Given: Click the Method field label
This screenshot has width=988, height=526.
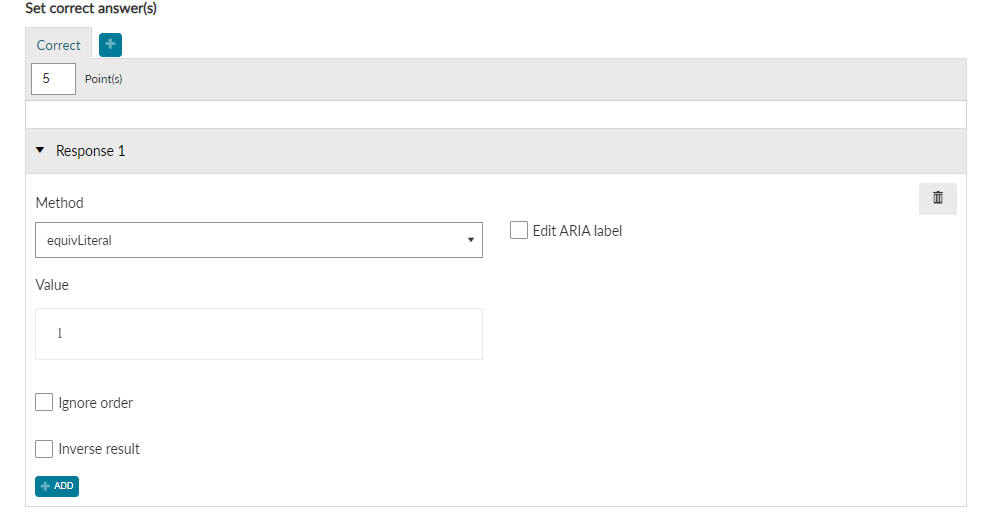Looking at the screenshot, I should 59,203.
